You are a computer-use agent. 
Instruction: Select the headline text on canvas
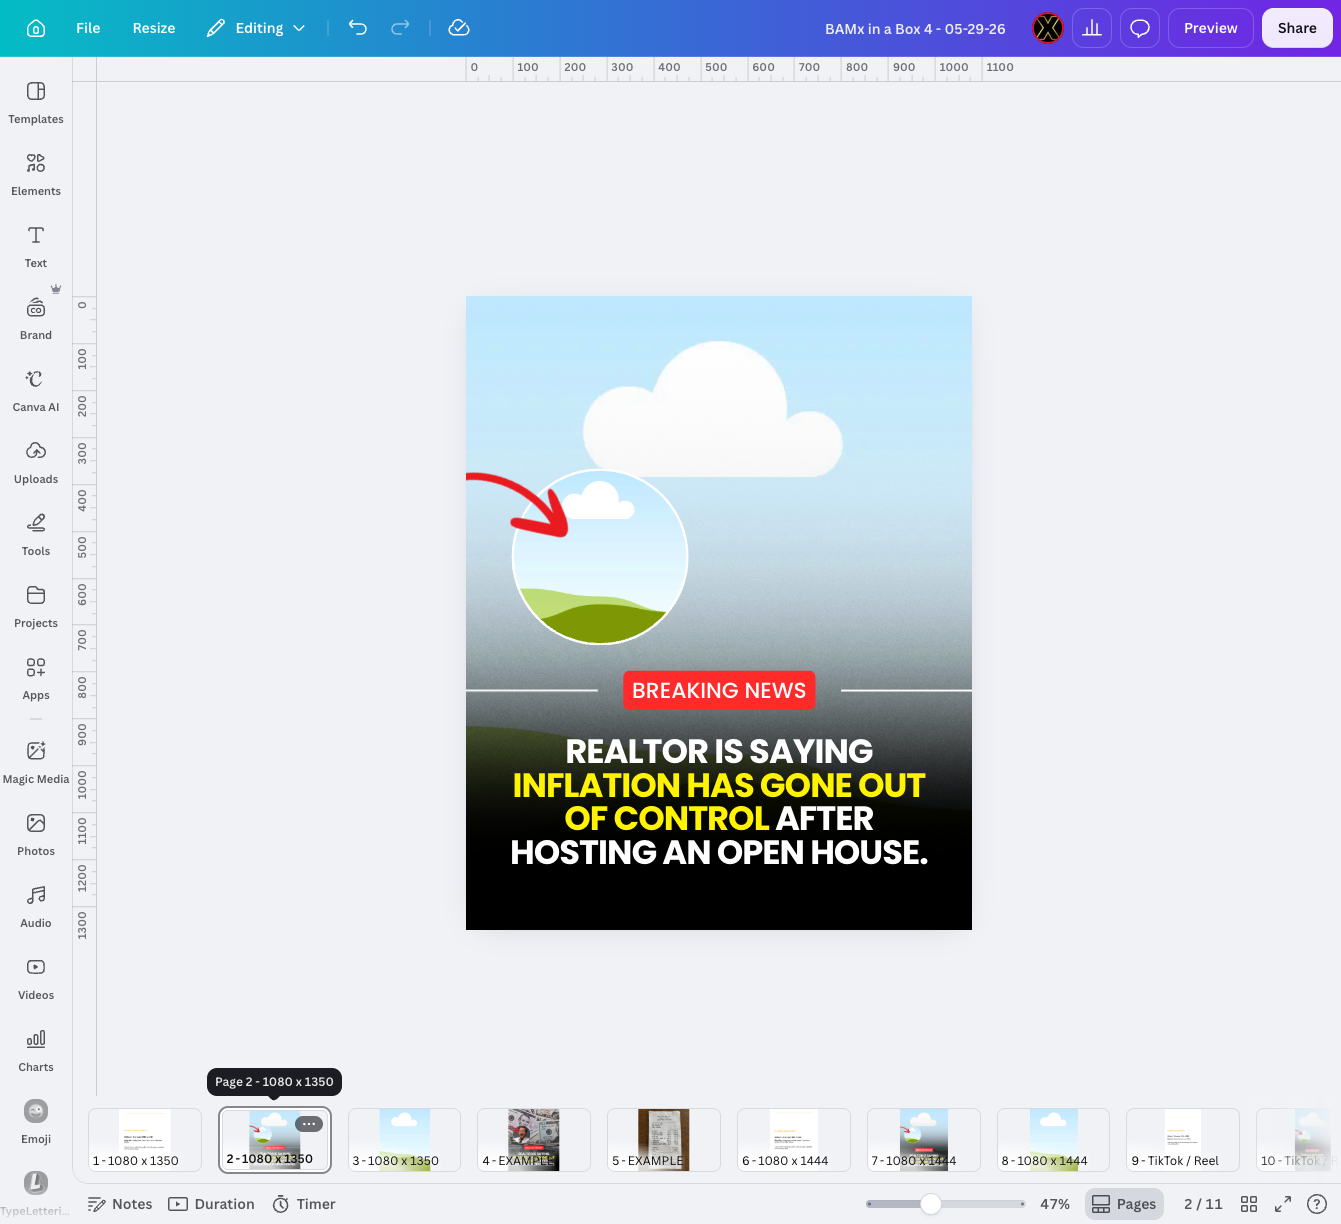719,801
